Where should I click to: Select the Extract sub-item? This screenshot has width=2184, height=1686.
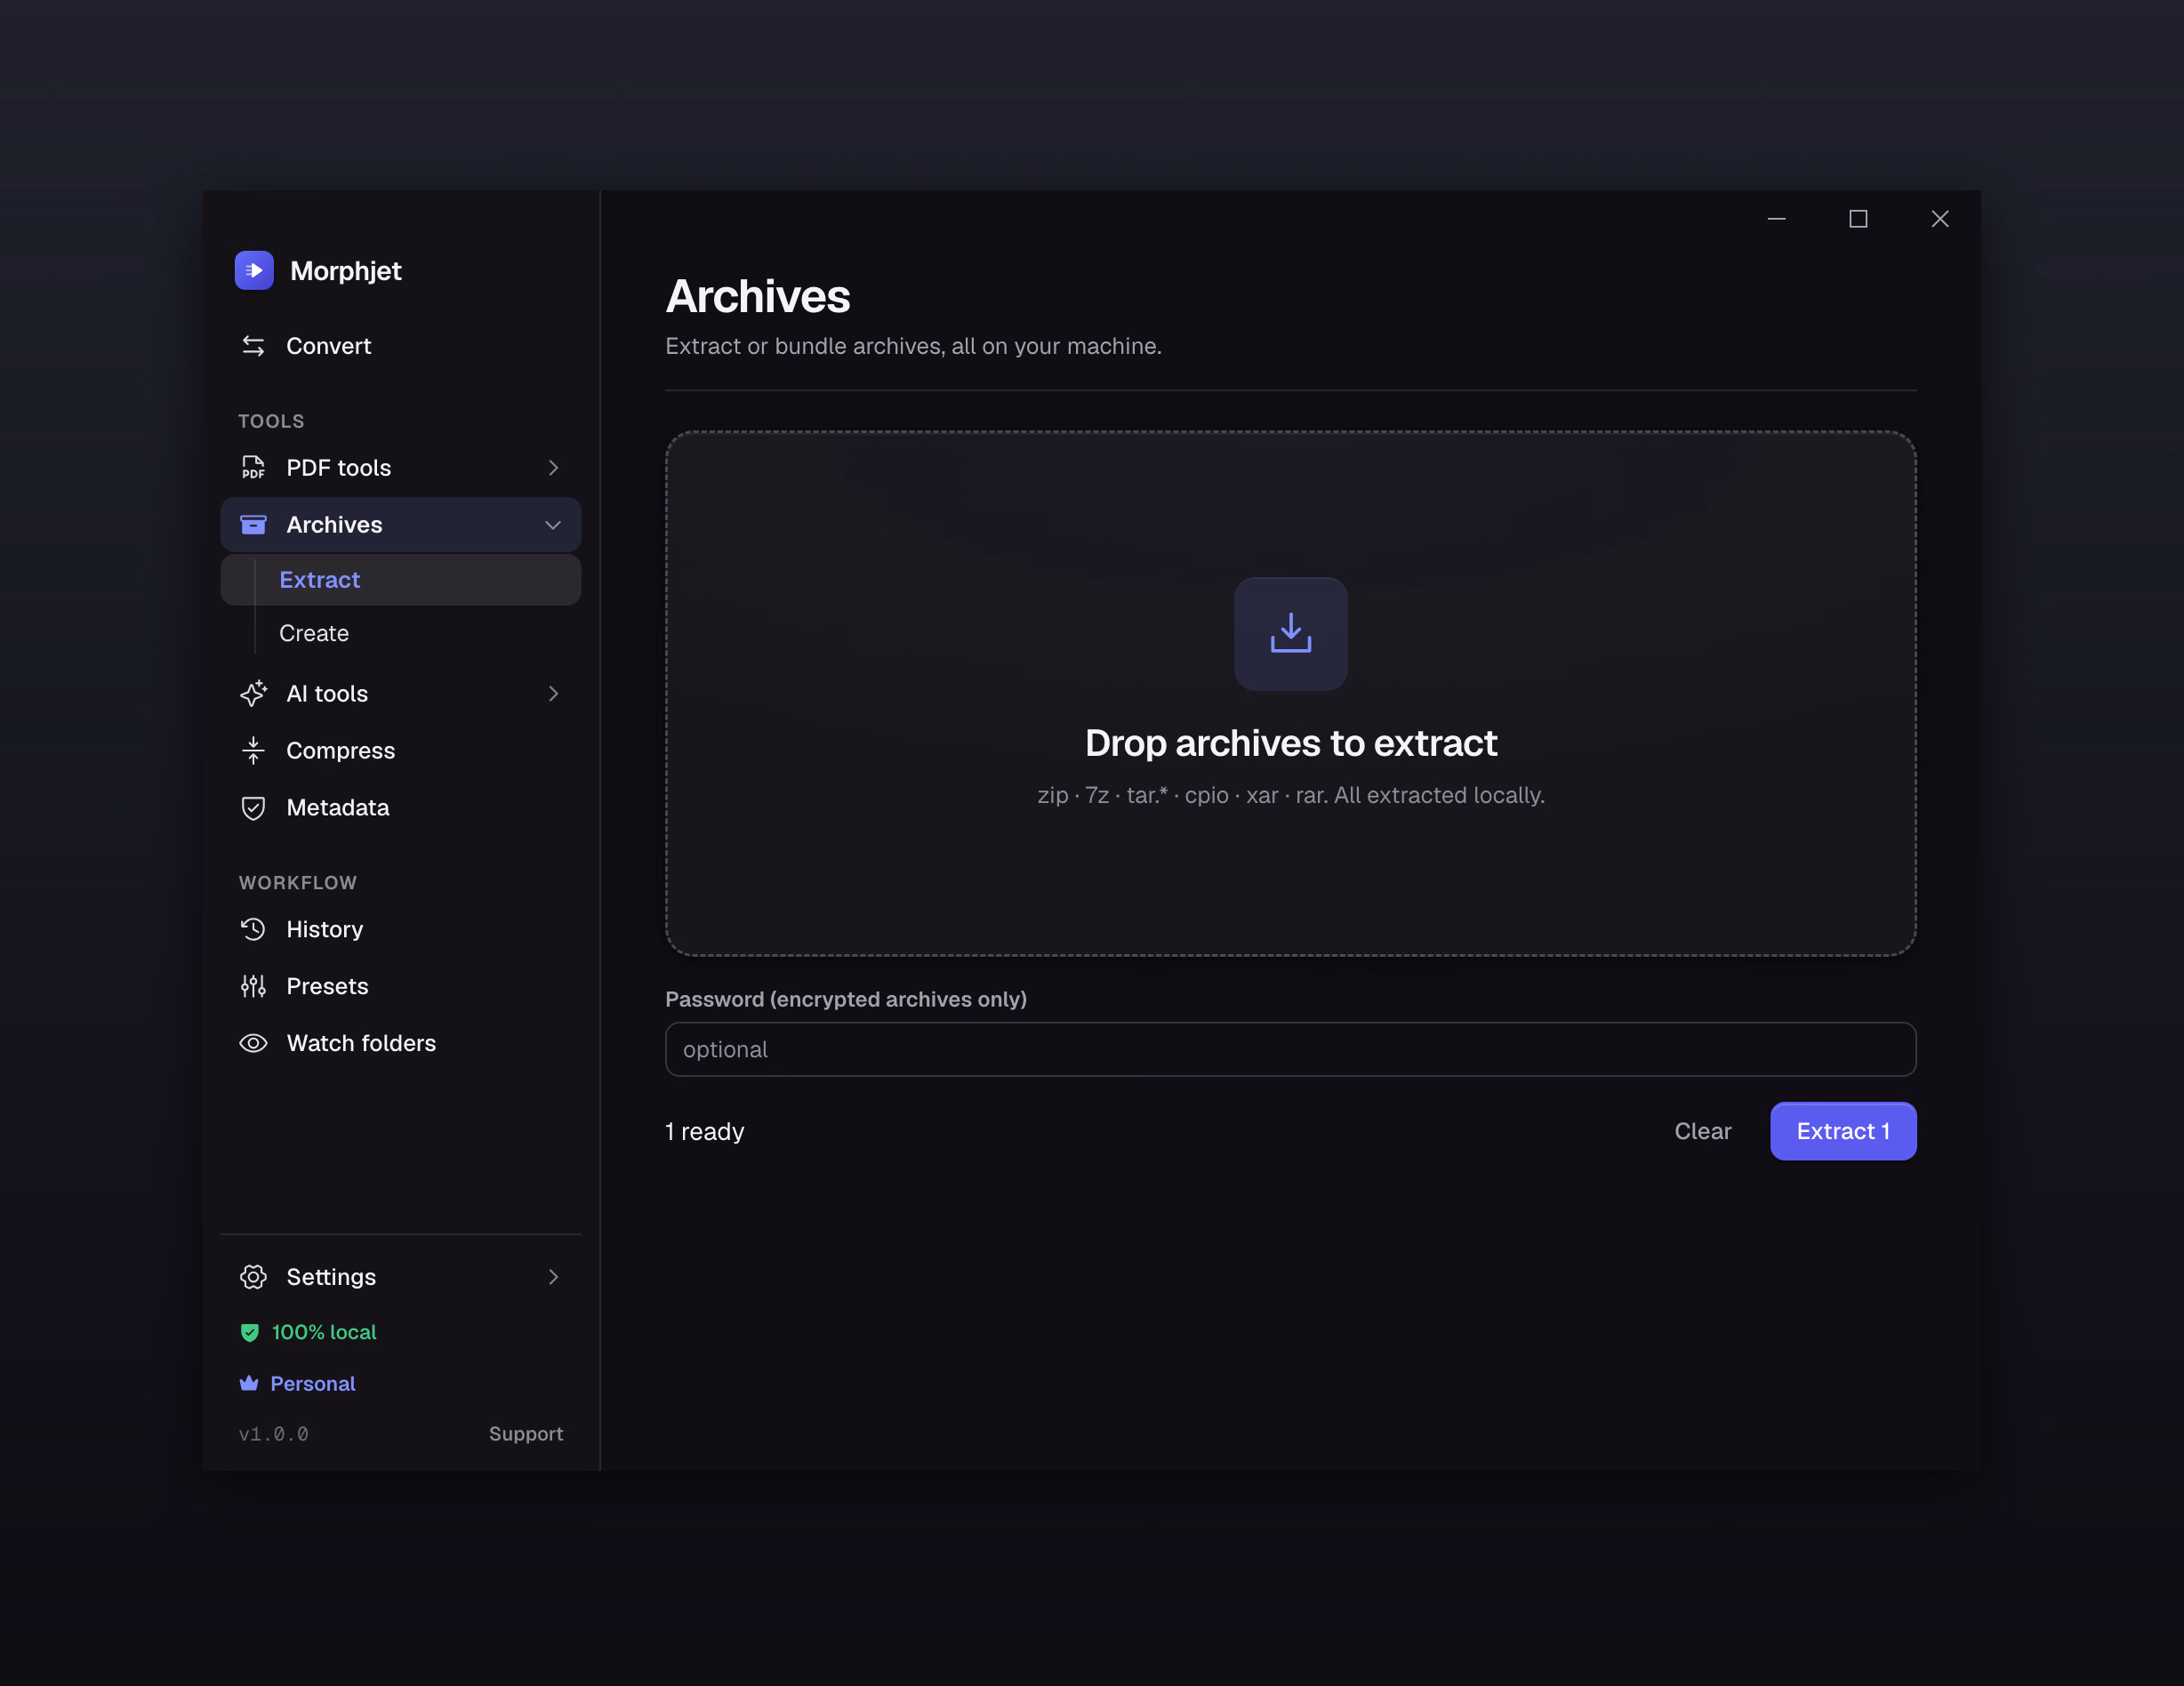(401, 580)
